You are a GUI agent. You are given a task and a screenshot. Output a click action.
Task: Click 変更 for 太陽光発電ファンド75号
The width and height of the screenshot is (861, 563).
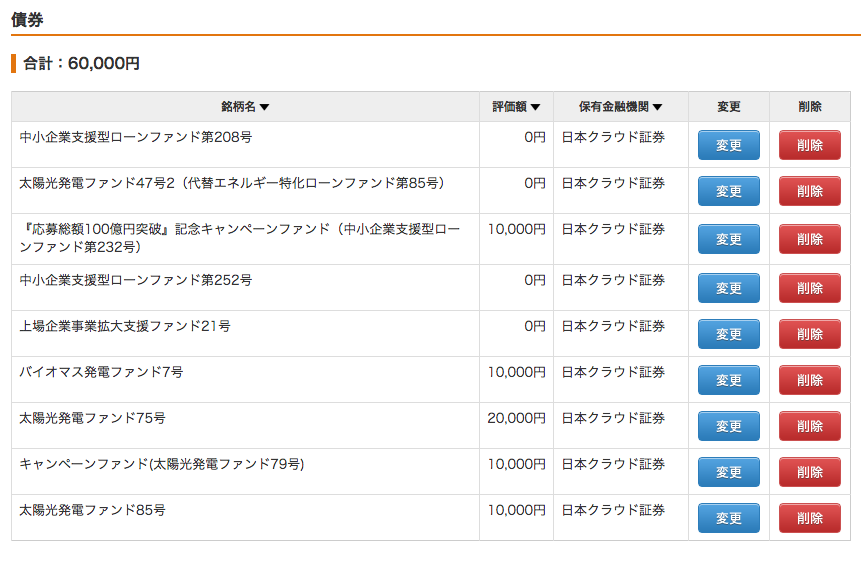729,426
